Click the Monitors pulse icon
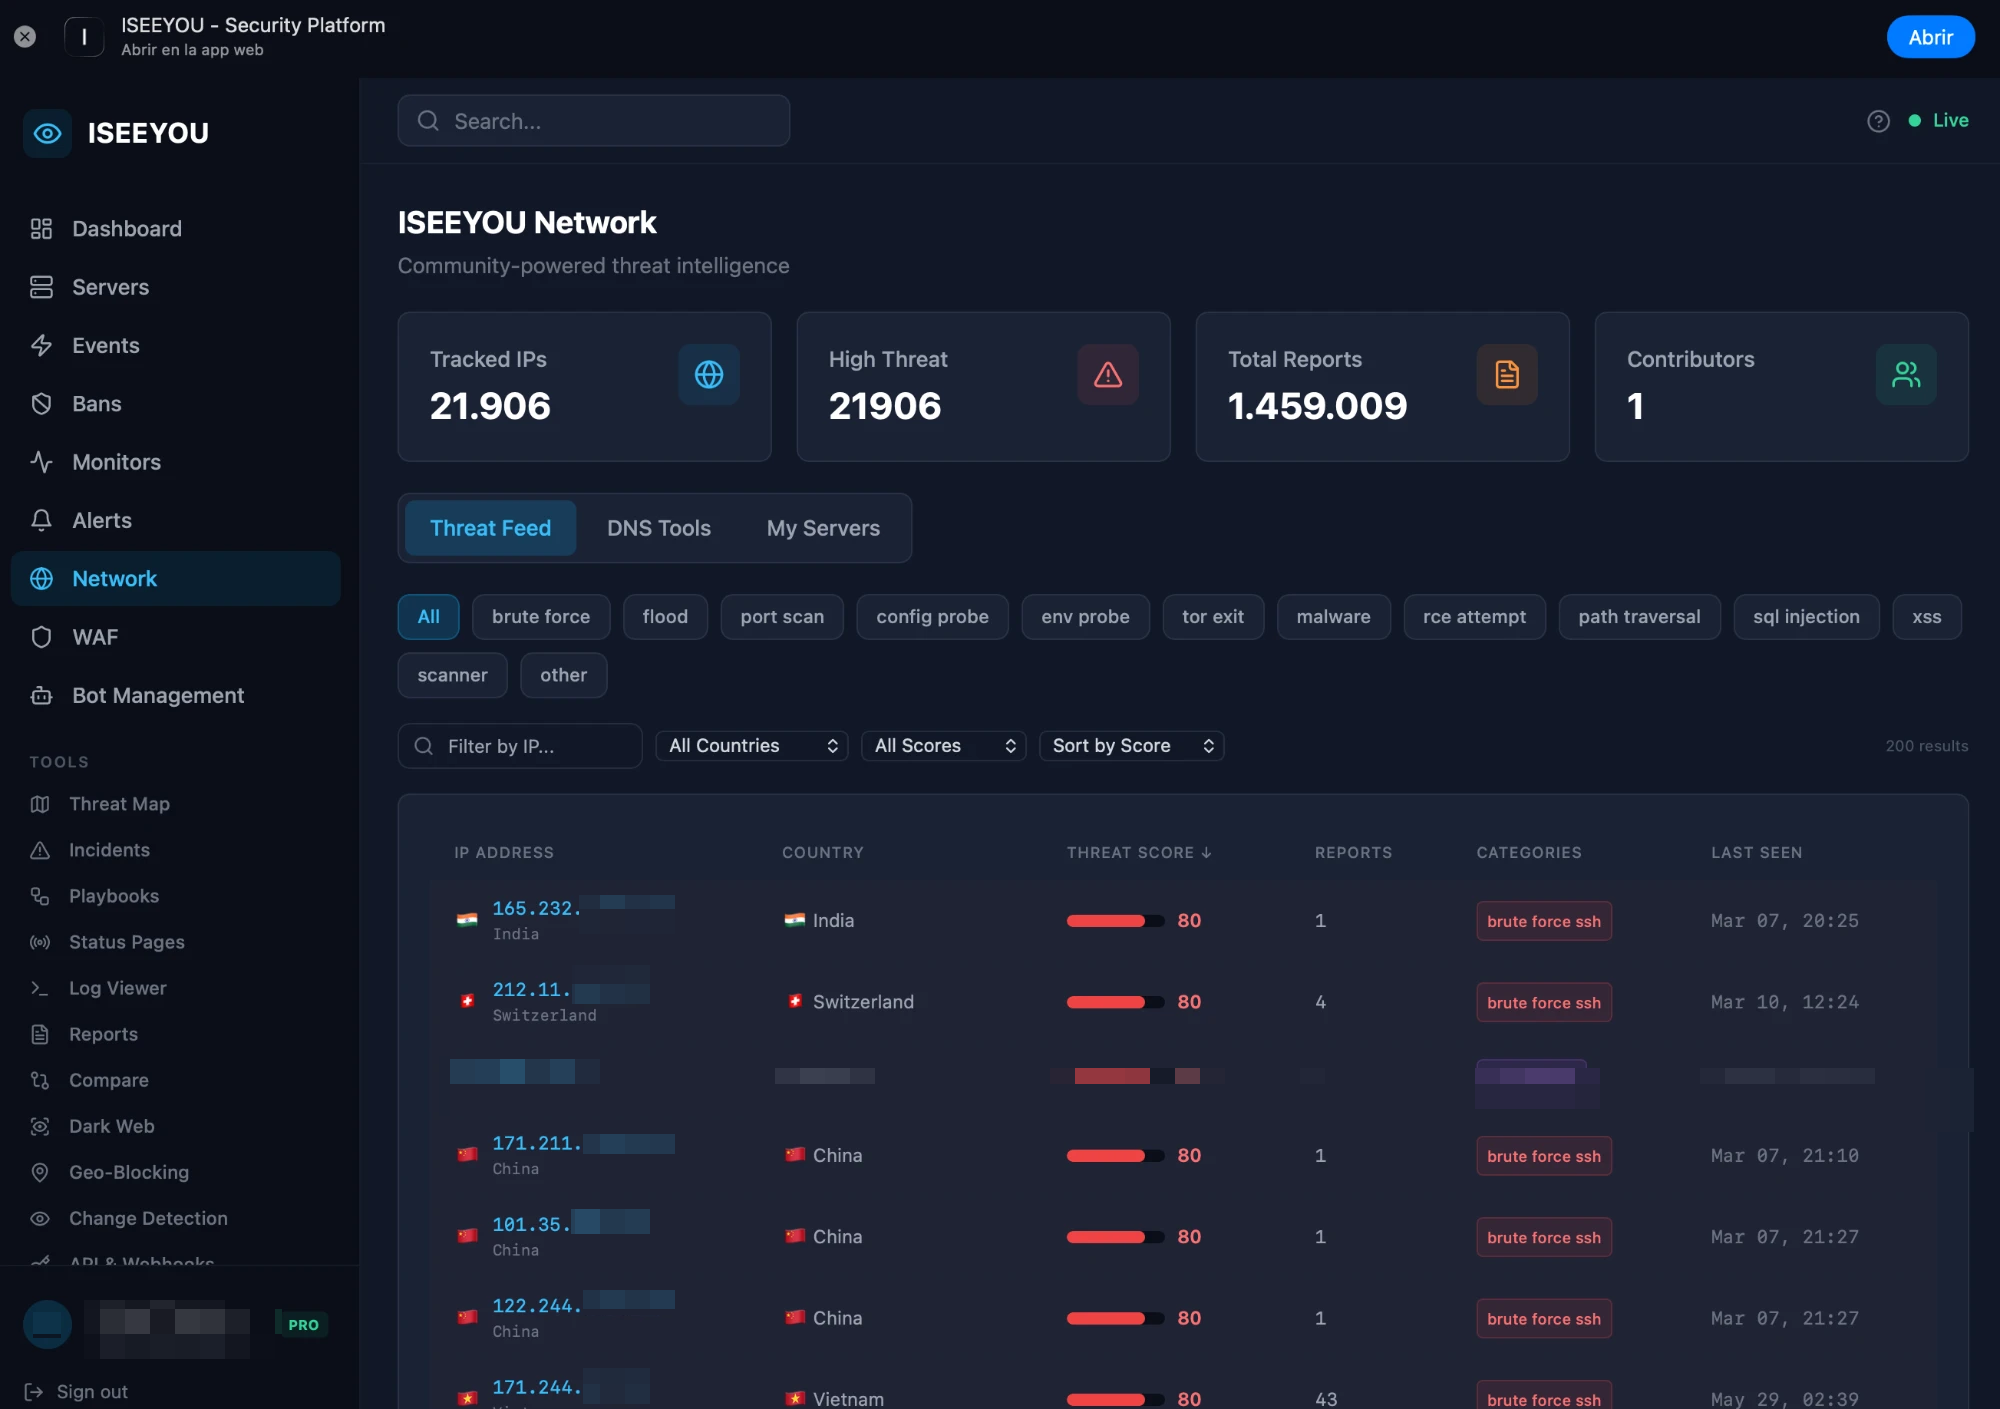This screenshot has width=2000, height=1409. (x=41, y=462)
